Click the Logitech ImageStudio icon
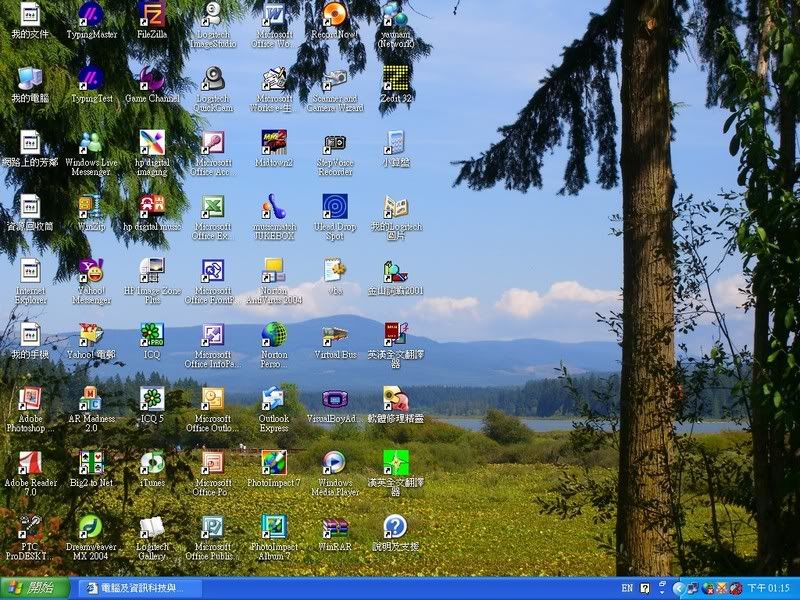Screen dimensions: 800x600 (213, 14)
